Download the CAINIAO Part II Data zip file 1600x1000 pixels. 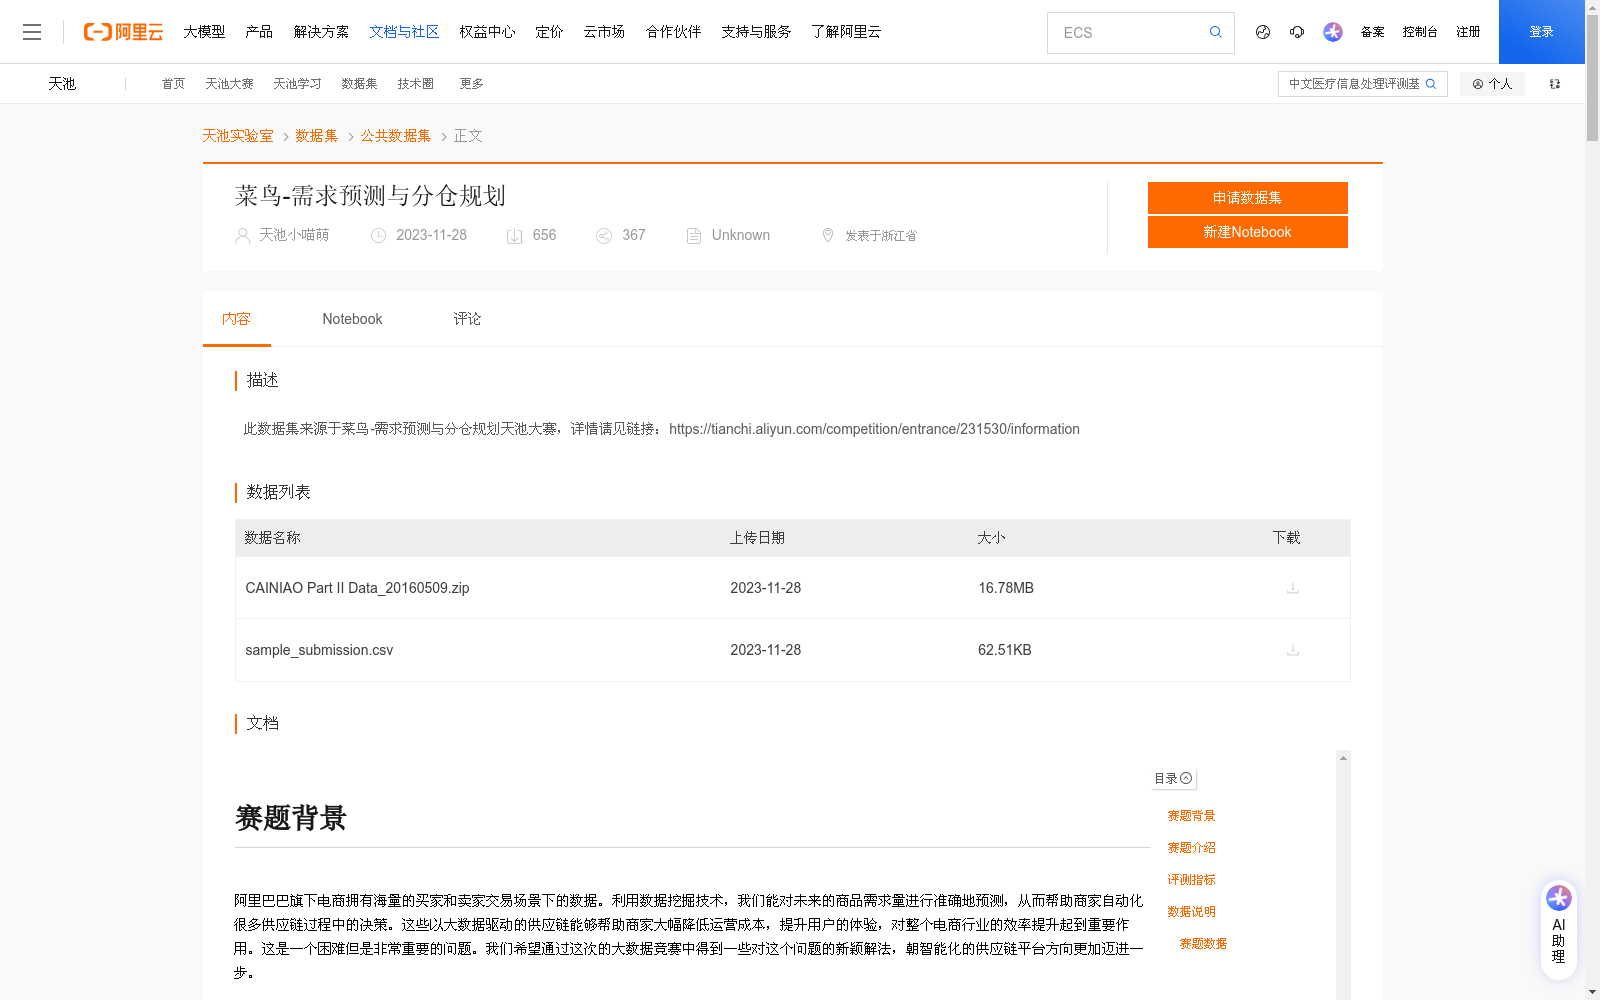tap(1292, 588)
